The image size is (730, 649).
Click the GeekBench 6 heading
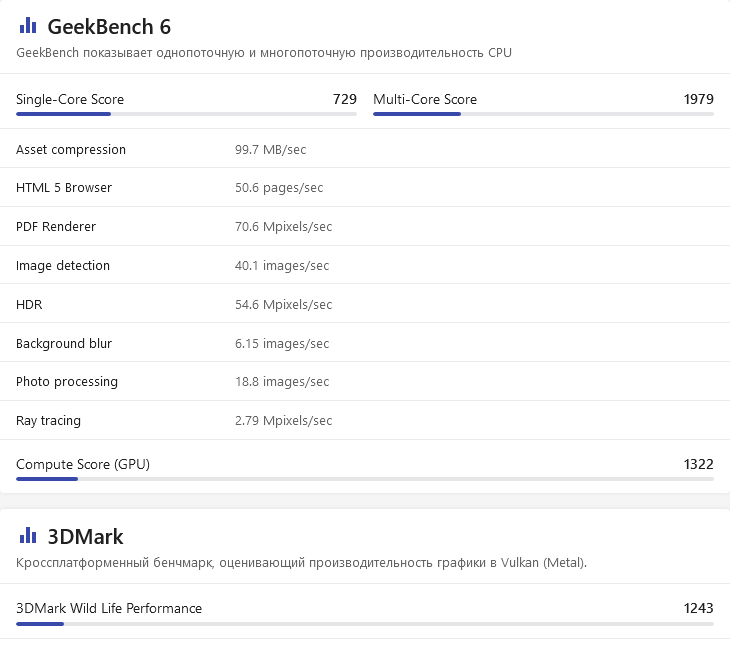pos(109,27)
